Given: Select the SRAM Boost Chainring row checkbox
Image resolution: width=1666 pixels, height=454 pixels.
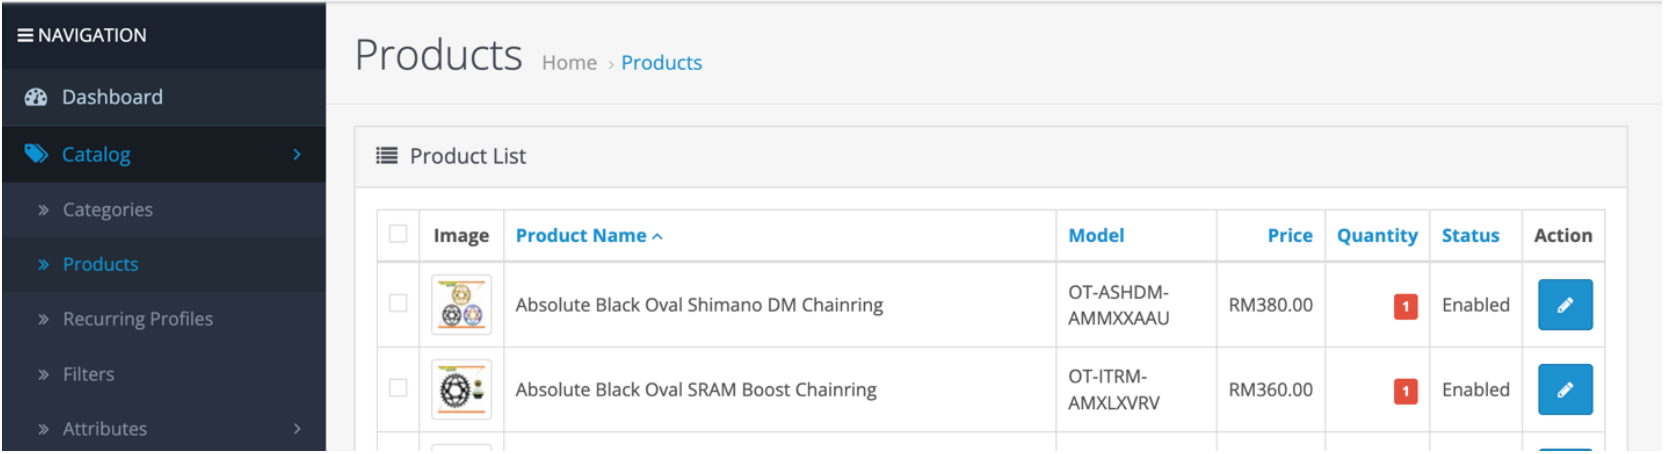Looking at the screenshot, I should pyautogui.click(x=398, y=388).
